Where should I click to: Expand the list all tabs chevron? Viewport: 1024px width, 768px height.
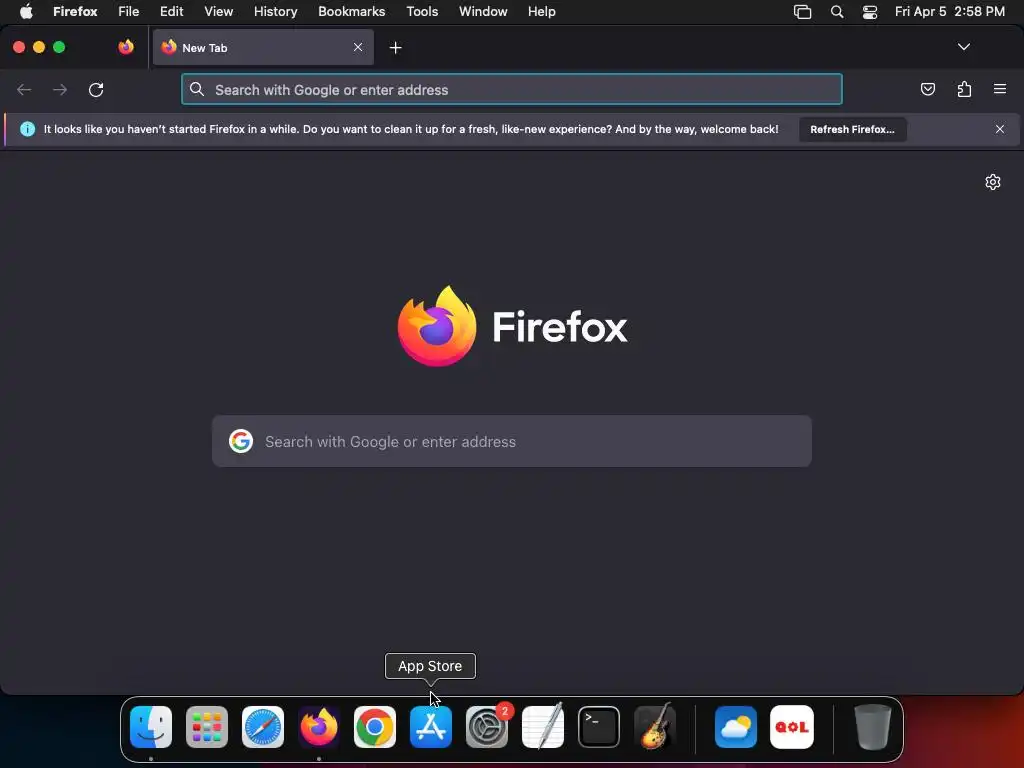tap(963, 47)
